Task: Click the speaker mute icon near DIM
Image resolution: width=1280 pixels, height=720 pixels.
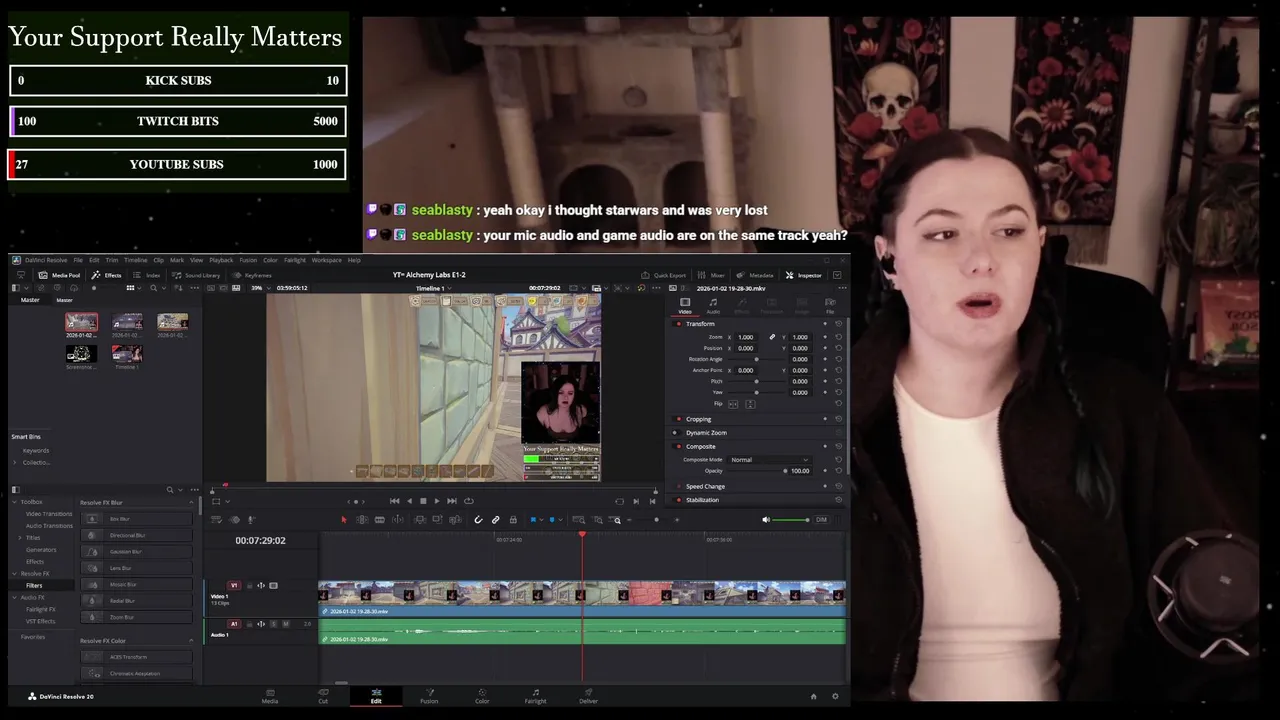Action: coord(766,520)
